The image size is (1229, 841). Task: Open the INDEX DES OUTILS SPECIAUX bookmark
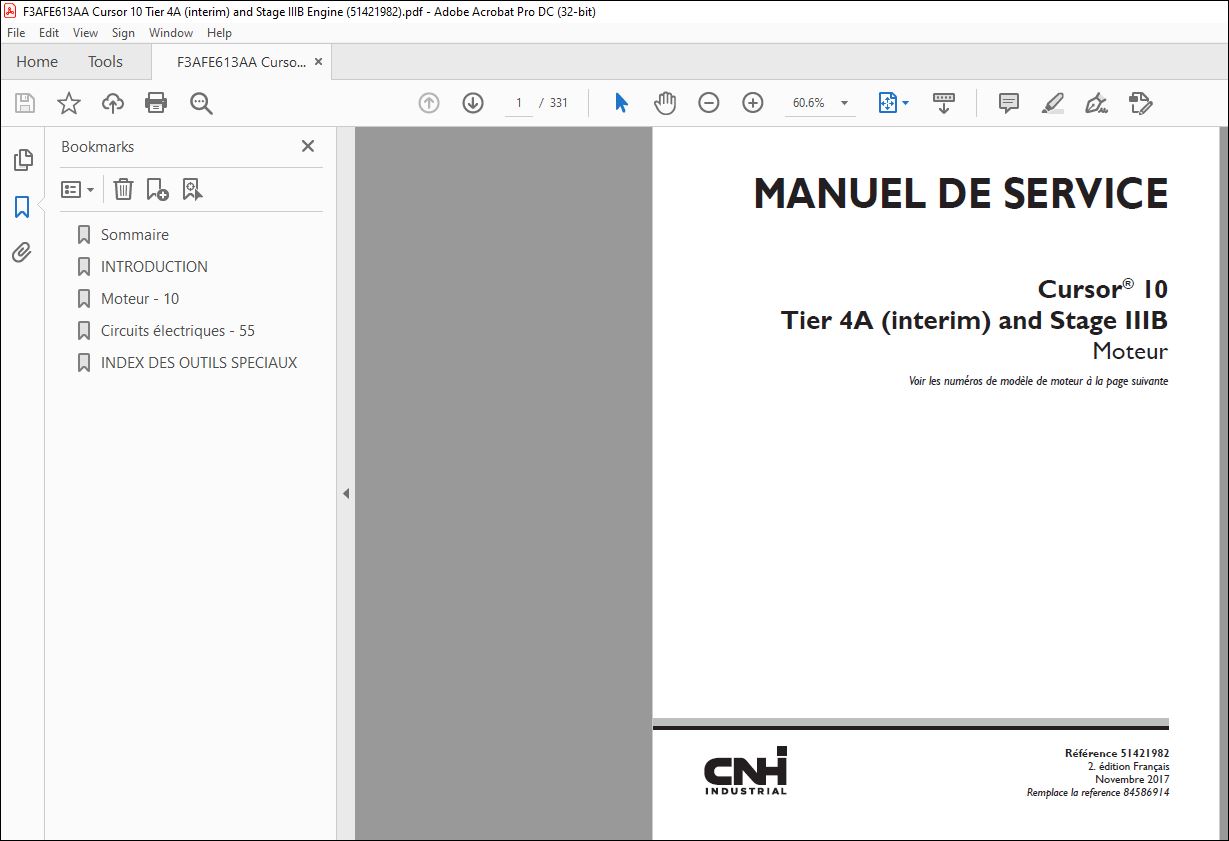tap(199, 363)
